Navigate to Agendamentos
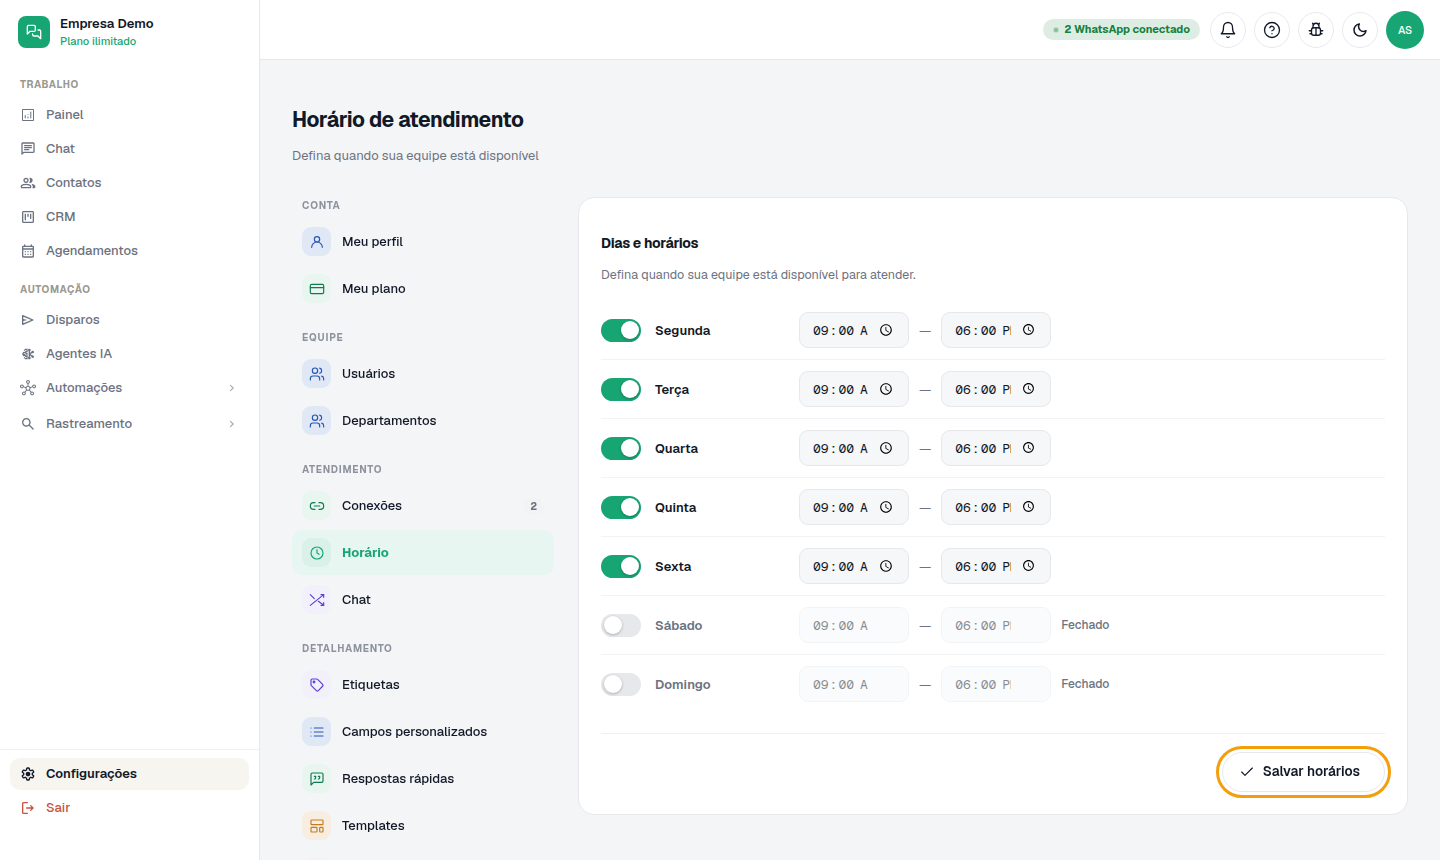Screen dimensions: 1440x860 (x=129, y=251)
